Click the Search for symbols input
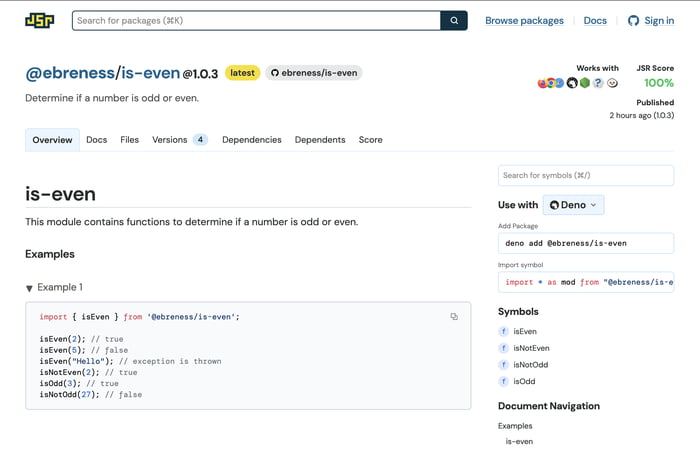This screenshot has height=461, width=700. coord(585,175)
